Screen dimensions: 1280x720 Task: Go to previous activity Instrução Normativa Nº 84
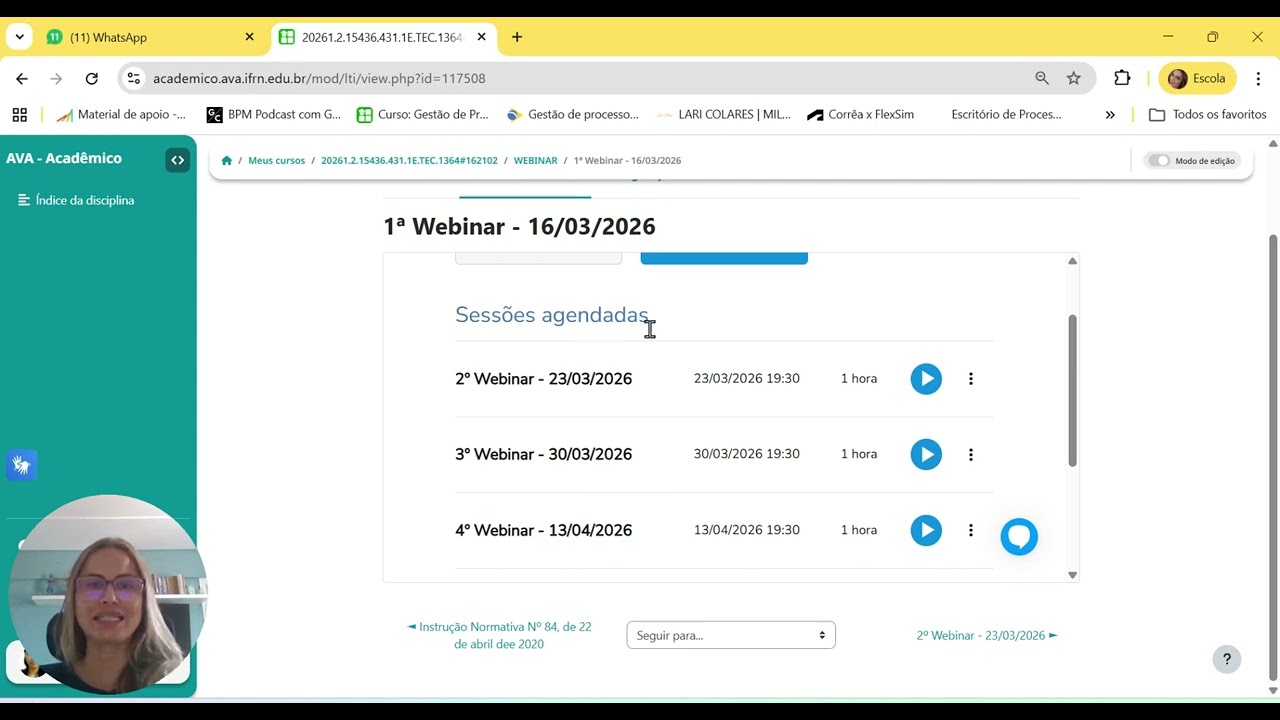tap(499, 635)
